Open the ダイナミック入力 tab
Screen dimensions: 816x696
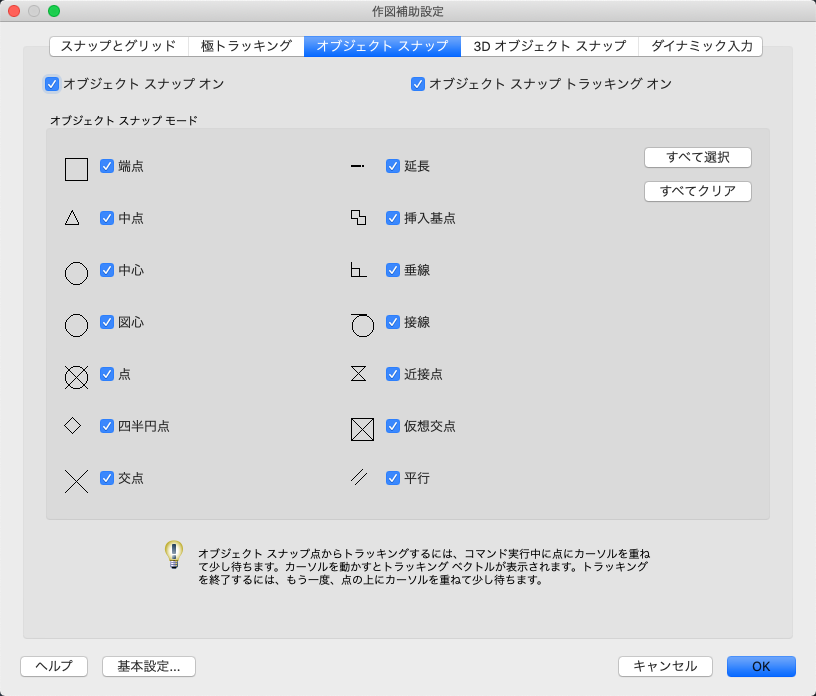click(x=701, y=46)
